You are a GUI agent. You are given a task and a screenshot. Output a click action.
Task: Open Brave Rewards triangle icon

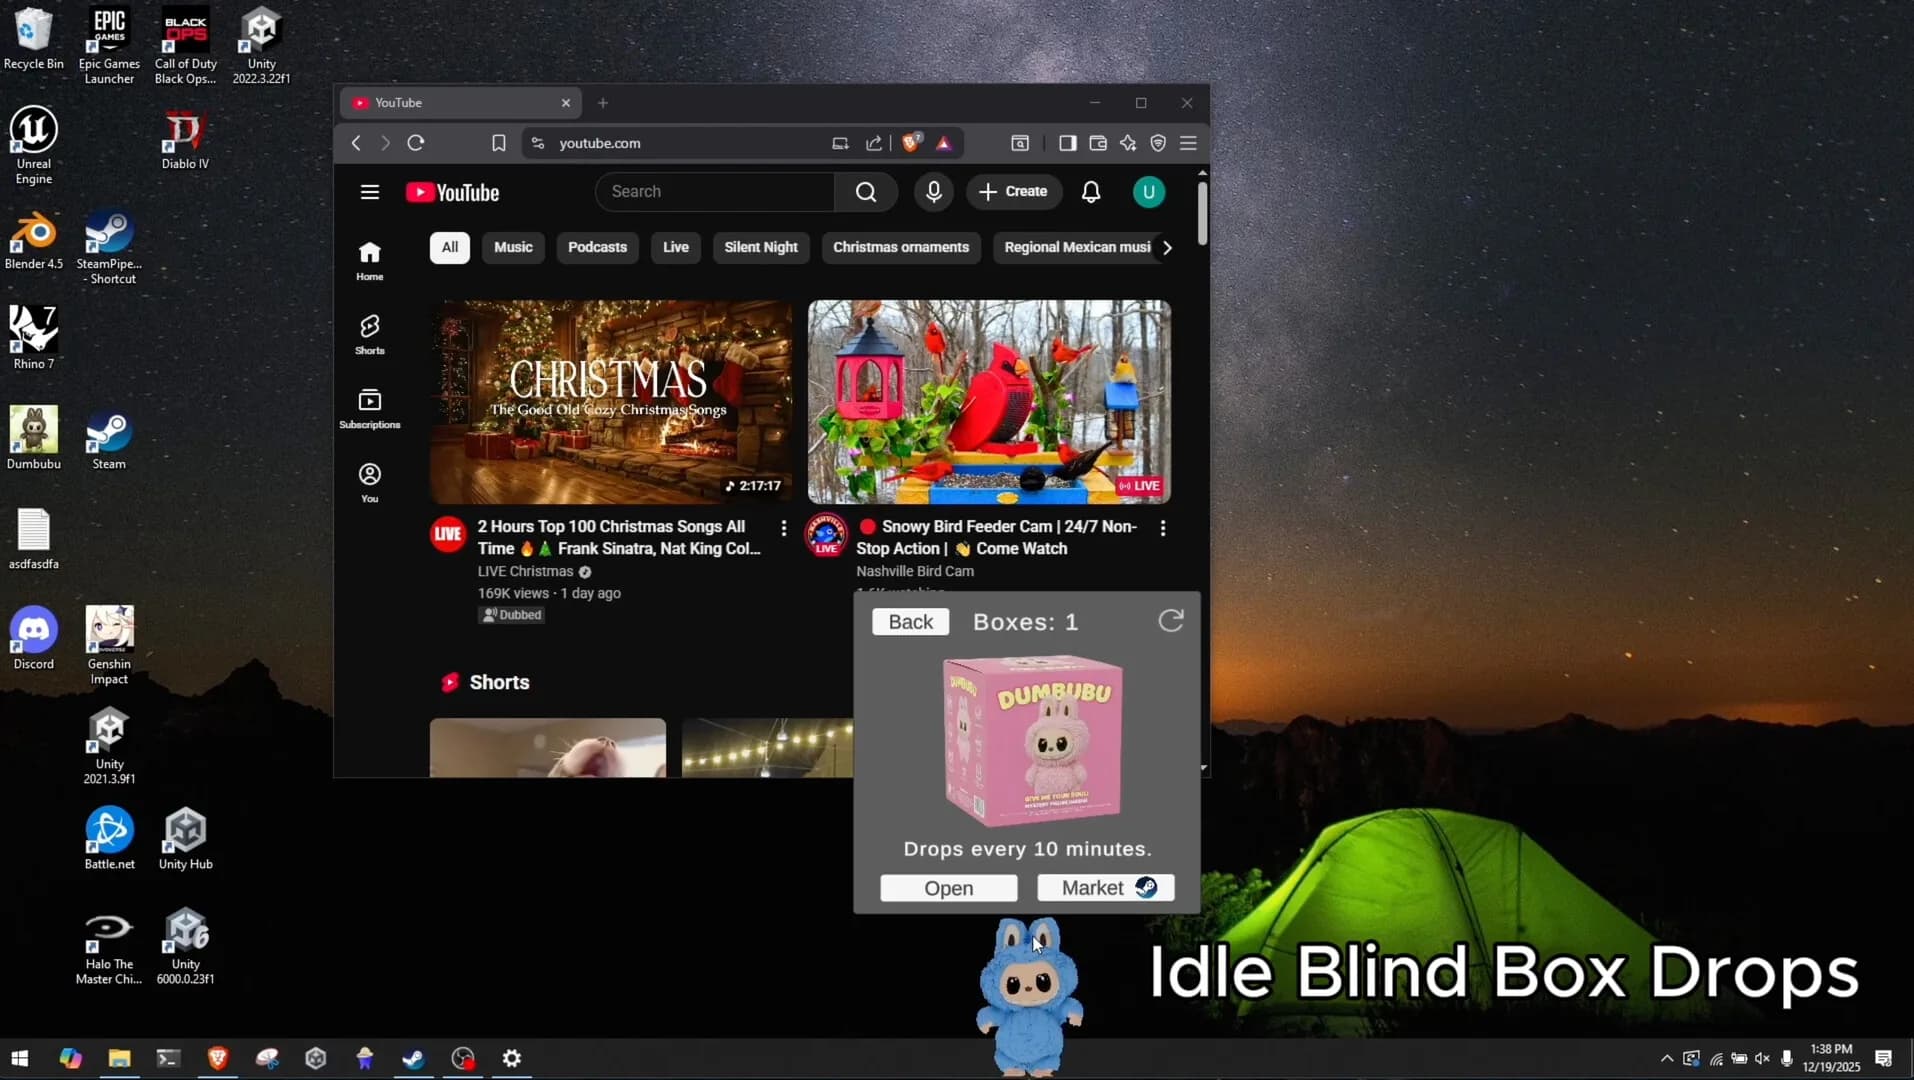coord(943,143)
